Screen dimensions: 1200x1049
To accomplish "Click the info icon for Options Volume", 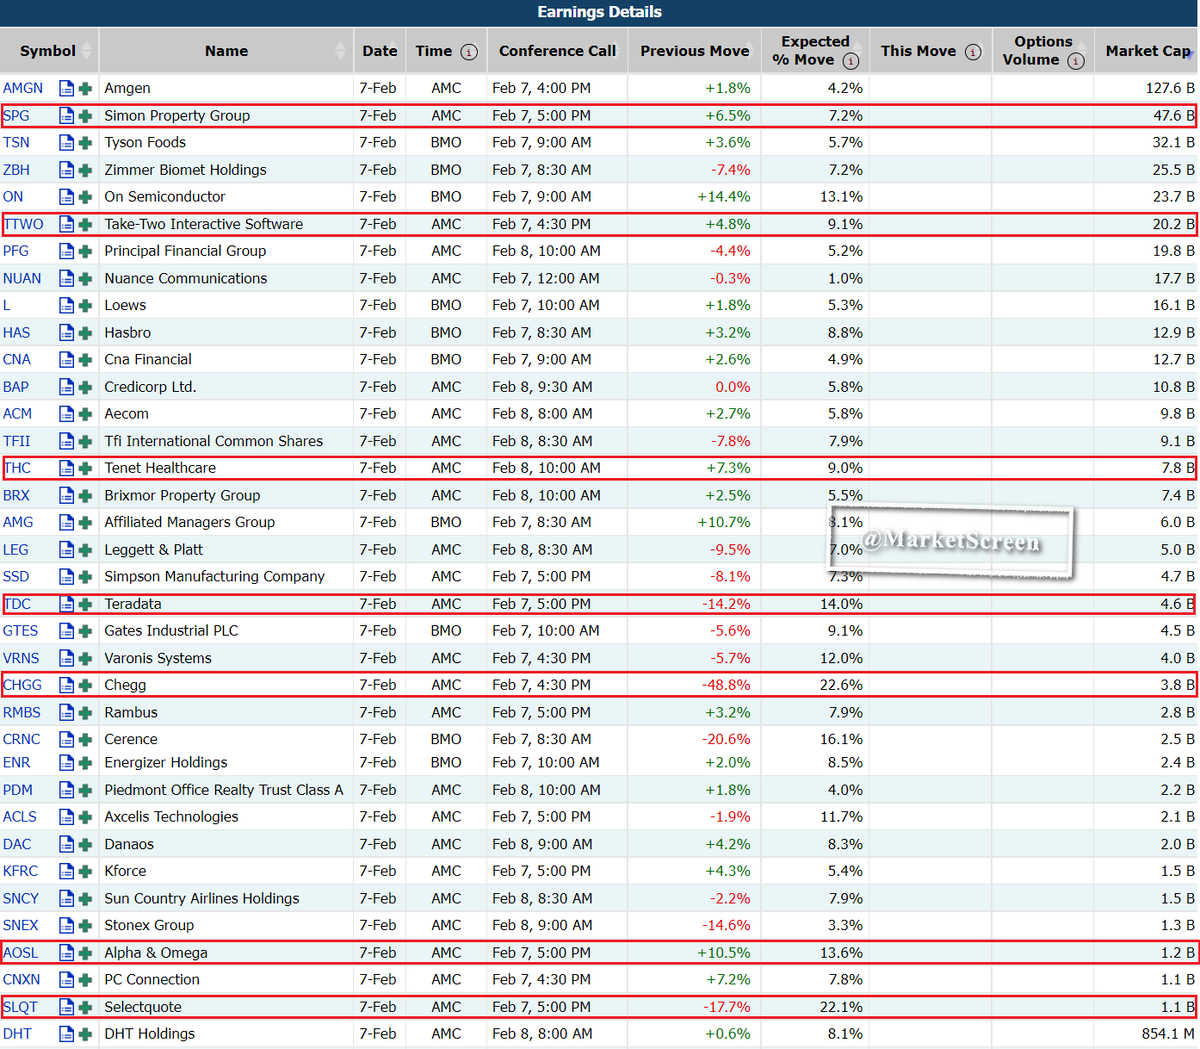I will pyautogui.click(x=1076, y=61).
